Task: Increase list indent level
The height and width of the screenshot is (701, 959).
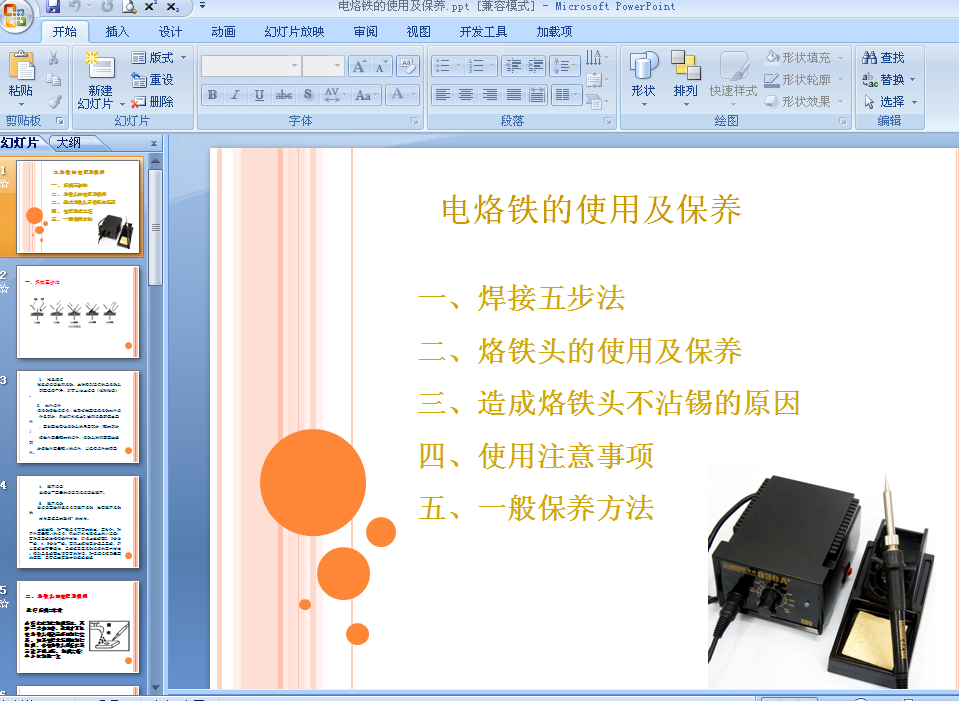Action: [x=535, y=66]
